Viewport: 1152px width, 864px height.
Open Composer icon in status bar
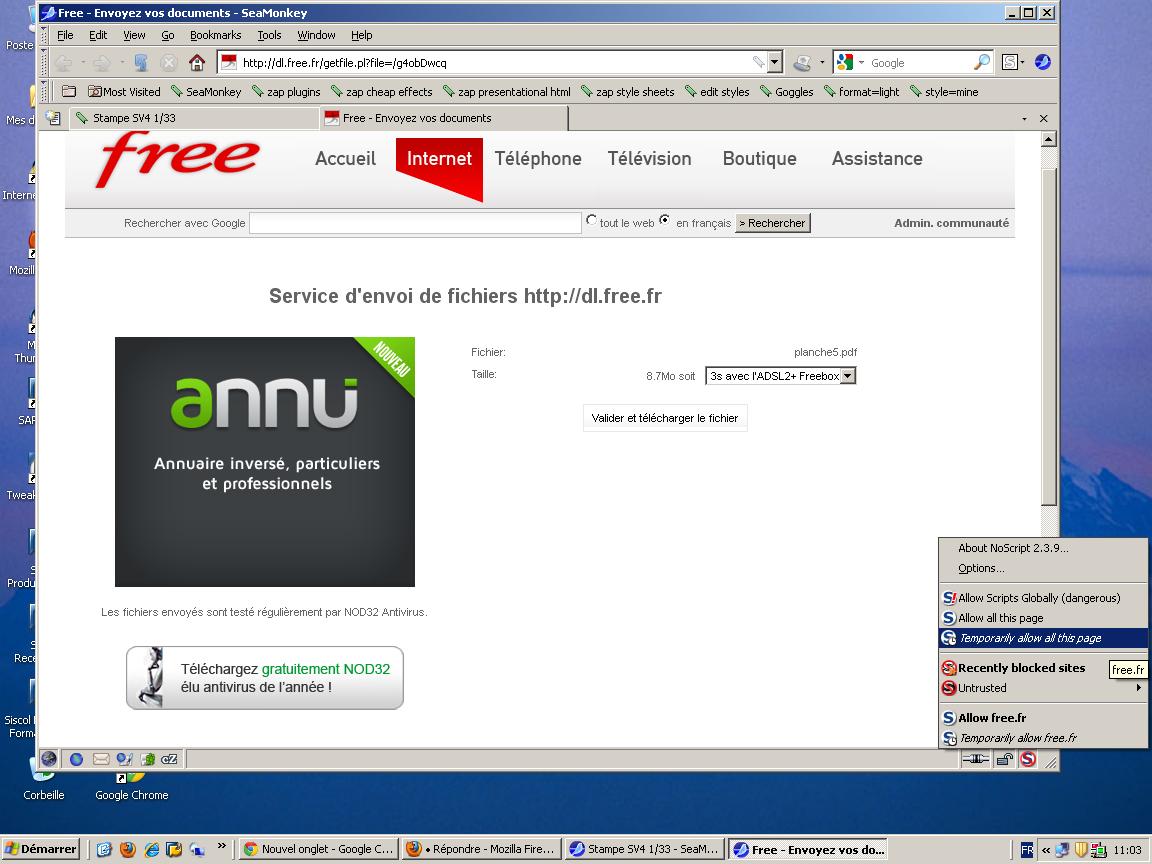click(x=124, y=759)
